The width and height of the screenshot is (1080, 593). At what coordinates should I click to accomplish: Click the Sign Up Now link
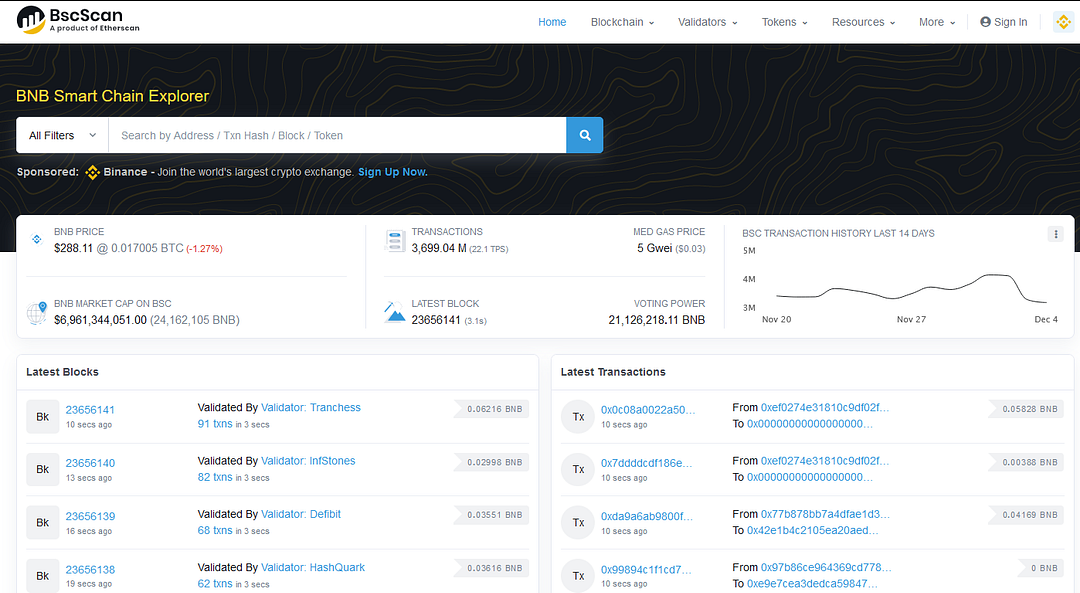point(392,171)
